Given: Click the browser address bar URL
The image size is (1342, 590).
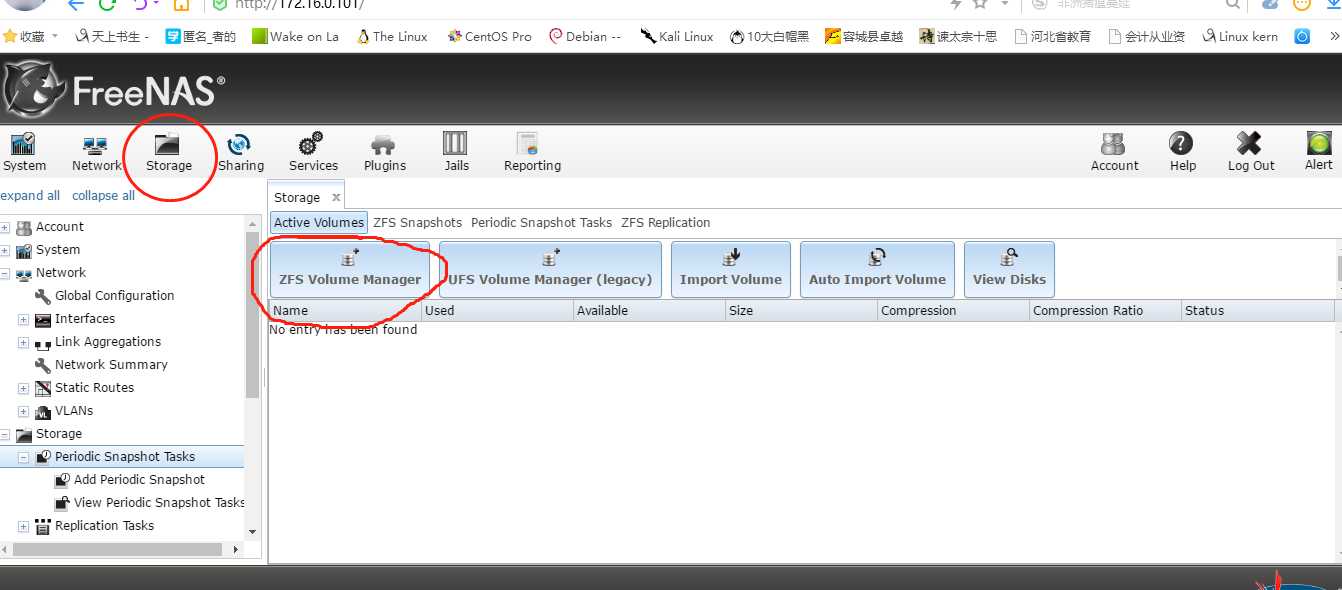Looking at the screenshot, I should tap(299, 4).
